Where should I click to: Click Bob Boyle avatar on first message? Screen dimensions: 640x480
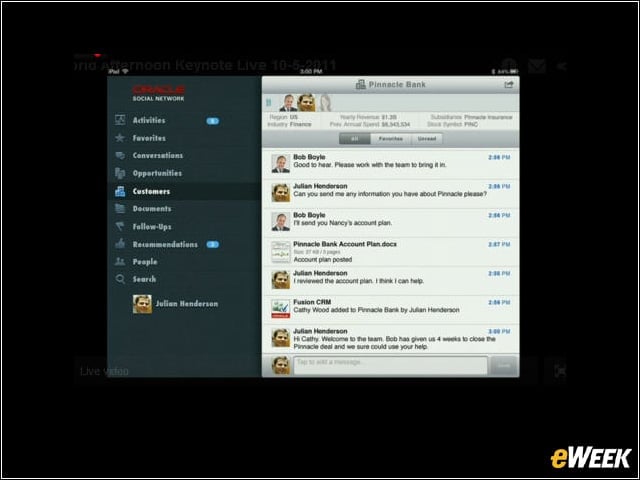tap(281, 164)
